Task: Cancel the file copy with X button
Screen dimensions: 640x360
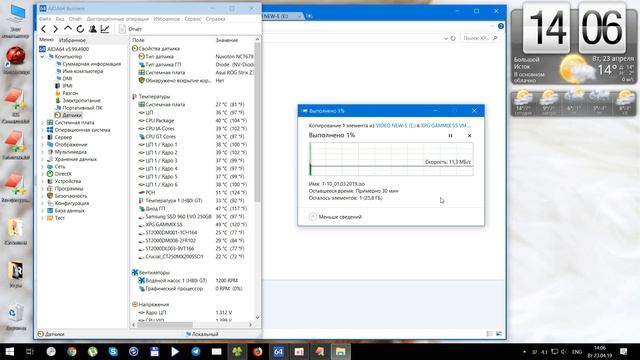Action: pos(469,136)
